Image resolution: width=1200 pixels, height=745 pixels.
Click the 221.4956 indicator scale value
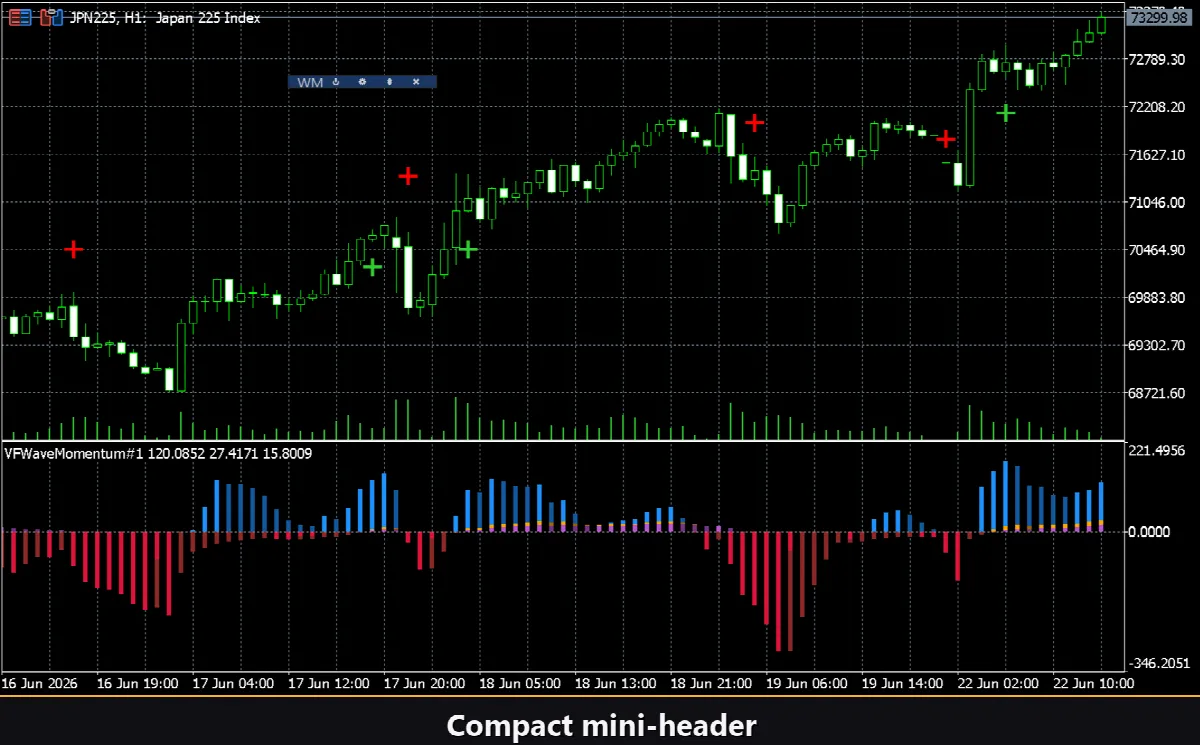pos(1157,451)
